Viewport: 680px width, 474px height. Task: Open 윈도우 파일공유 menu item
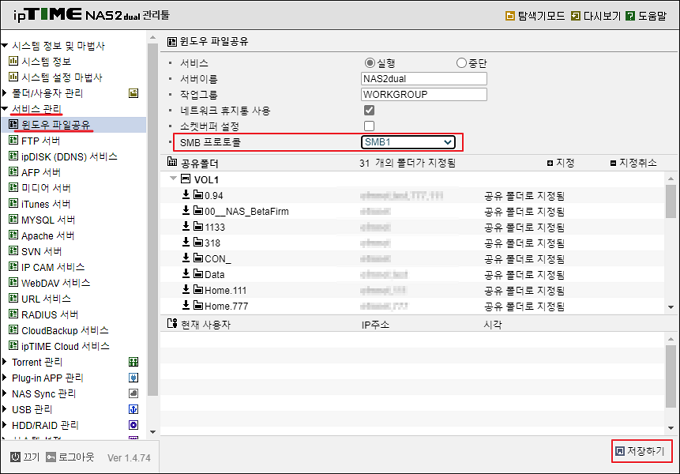[56, 125]
